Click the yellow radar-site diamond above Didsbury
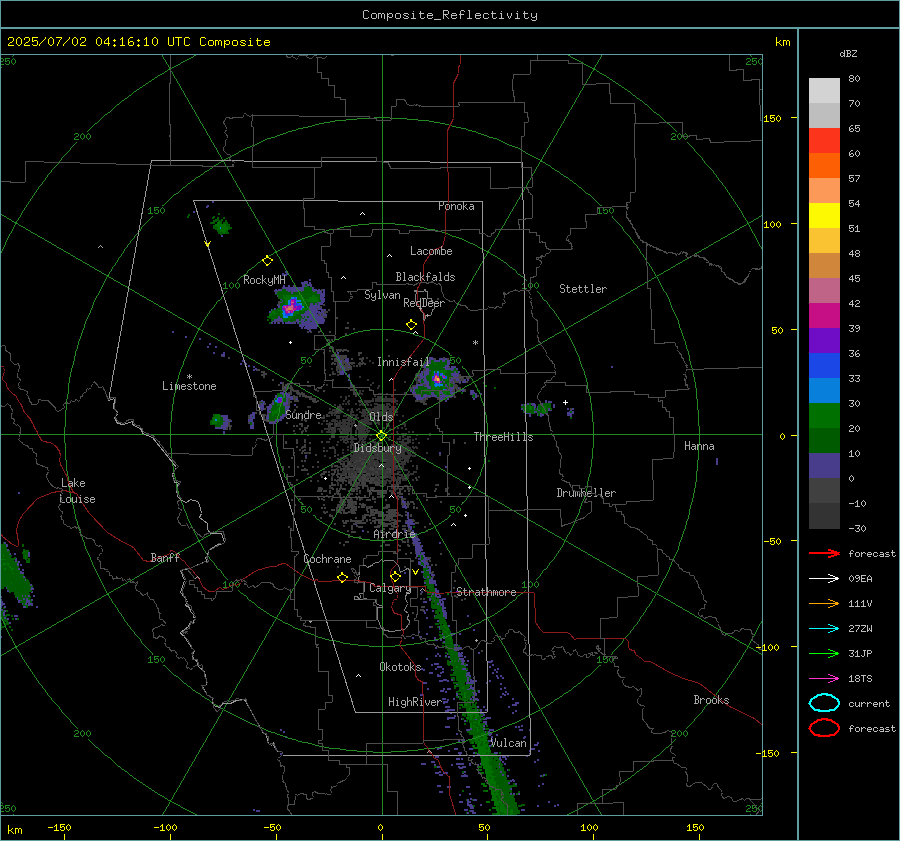 [381, 436]
